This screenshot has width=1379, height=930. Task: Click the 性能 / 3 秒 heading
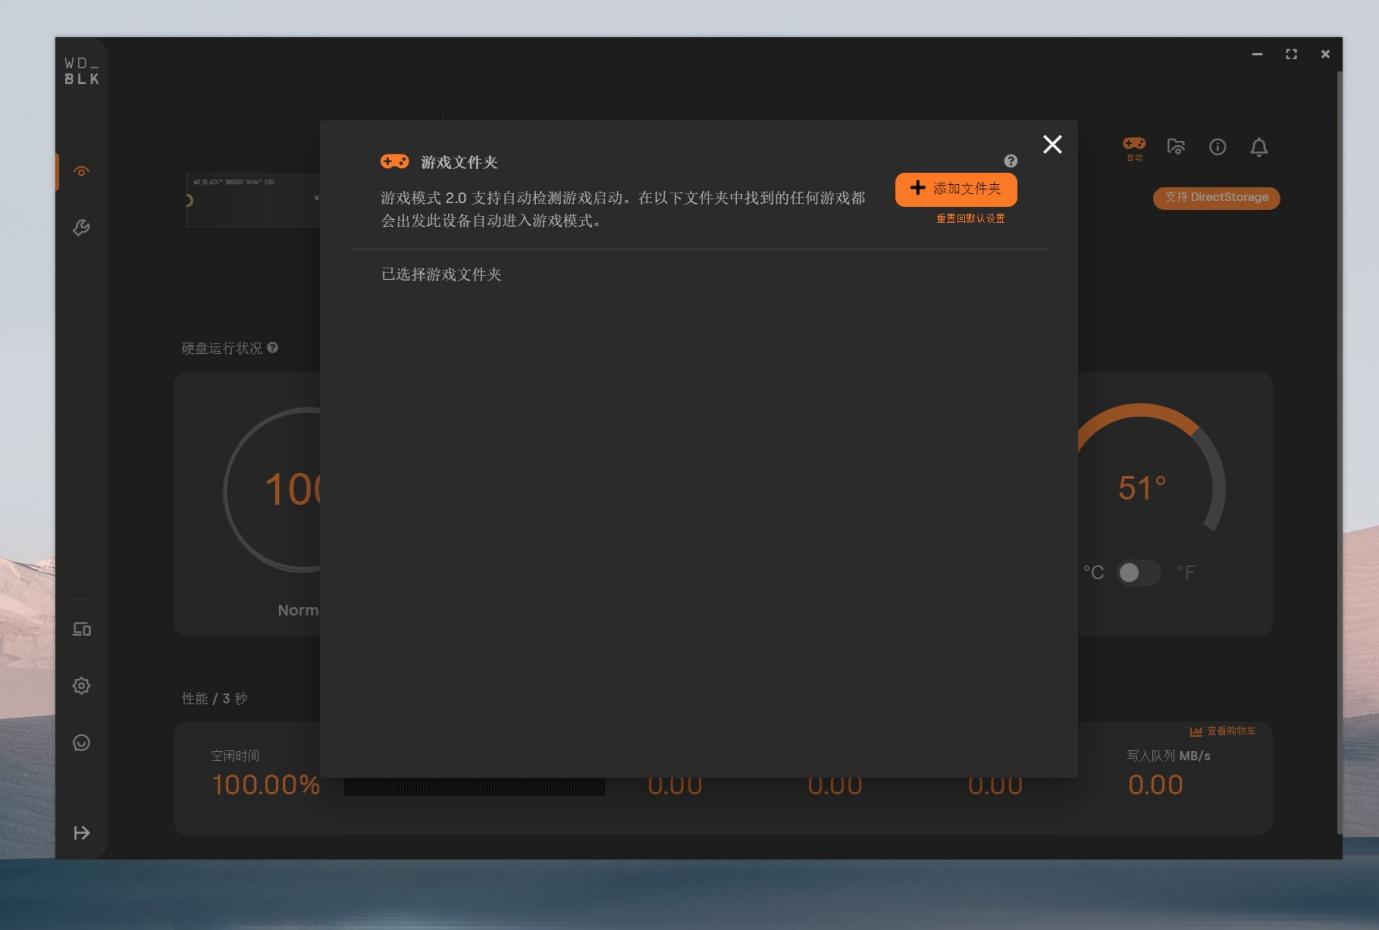[x=214, y=699]
